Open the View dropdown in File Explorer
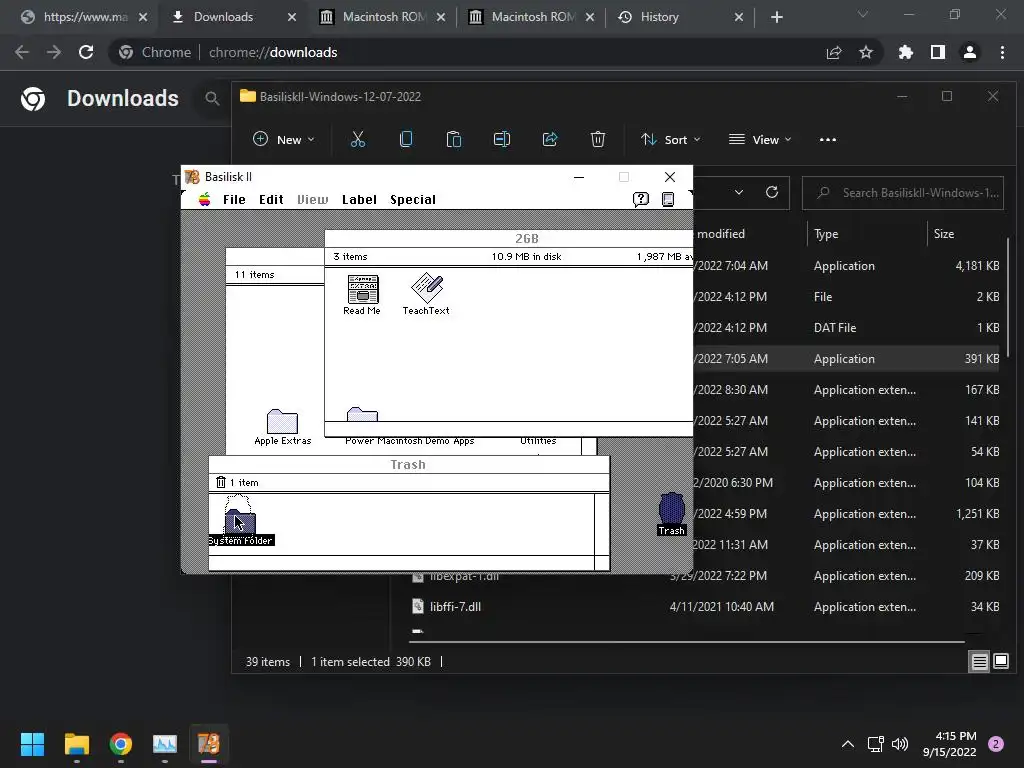This screenshot has height=768, width=1024. [x=760, y=139]
